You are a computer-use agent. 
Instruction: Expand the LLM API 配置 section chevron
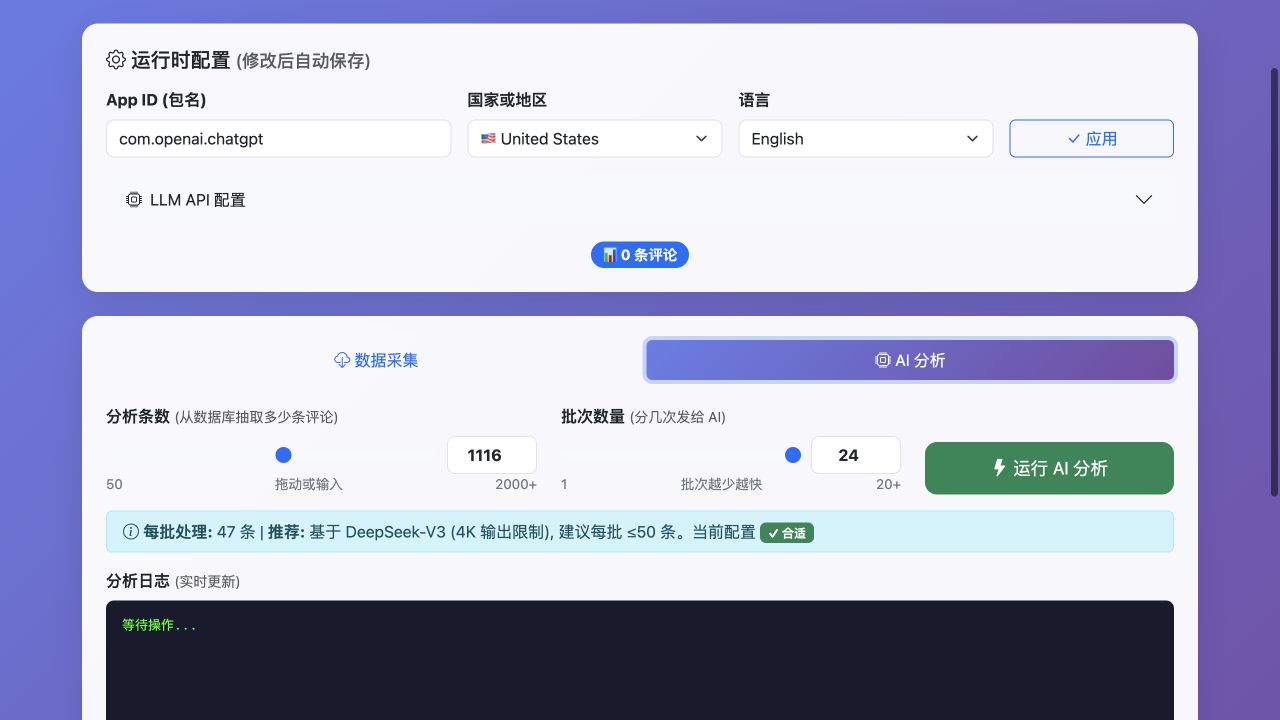coord(1144,199)
